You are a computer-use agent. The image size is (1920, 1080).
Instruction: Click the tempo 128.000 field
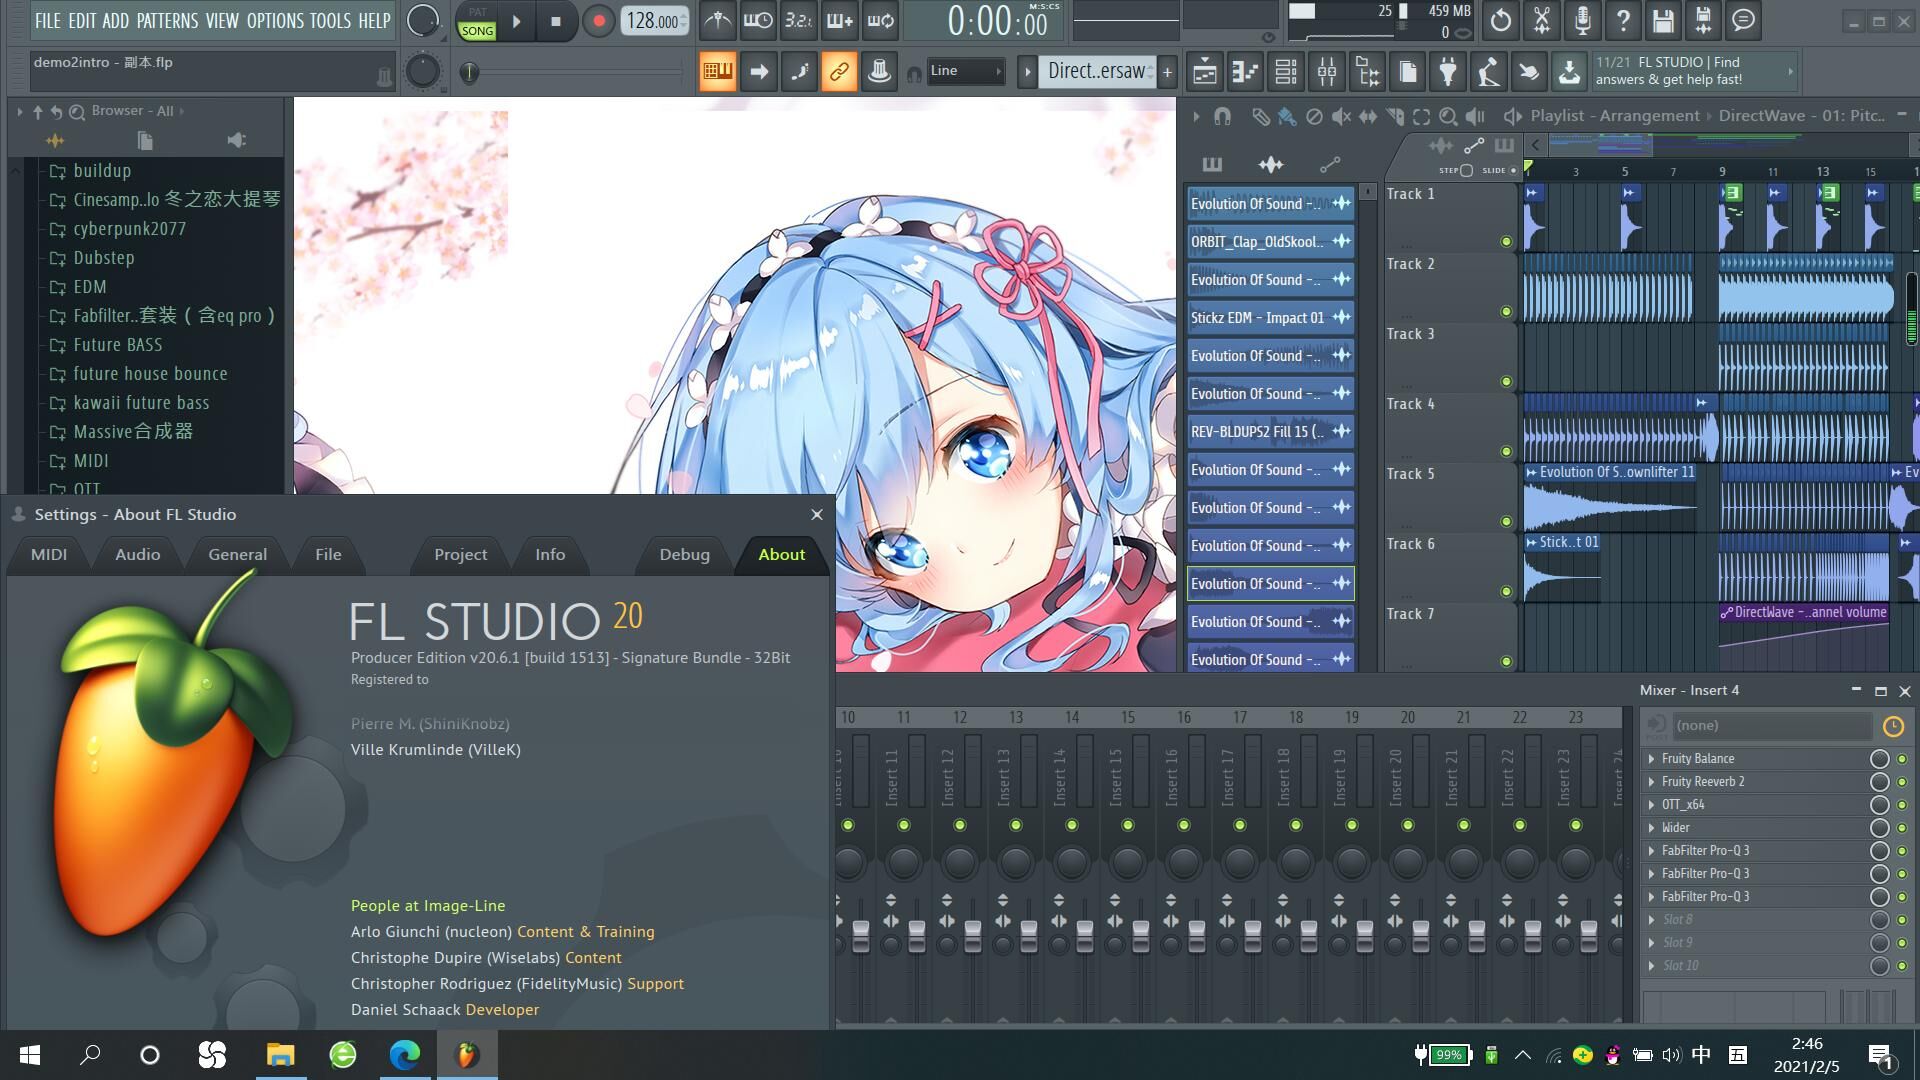[x=653, y=21]
